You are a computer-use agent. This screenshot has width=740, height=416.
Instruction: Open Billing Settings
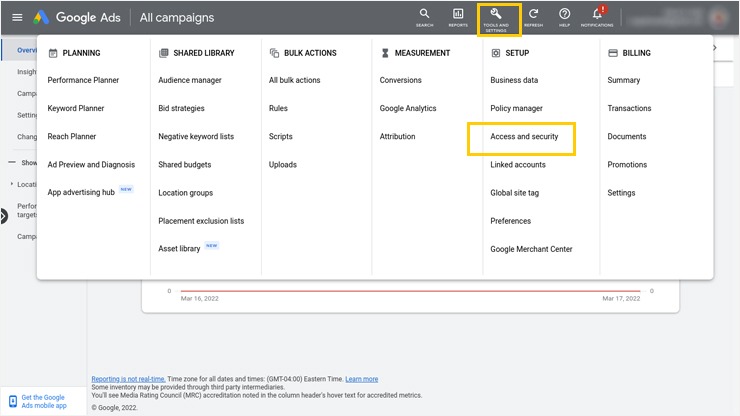coord(621,193)
